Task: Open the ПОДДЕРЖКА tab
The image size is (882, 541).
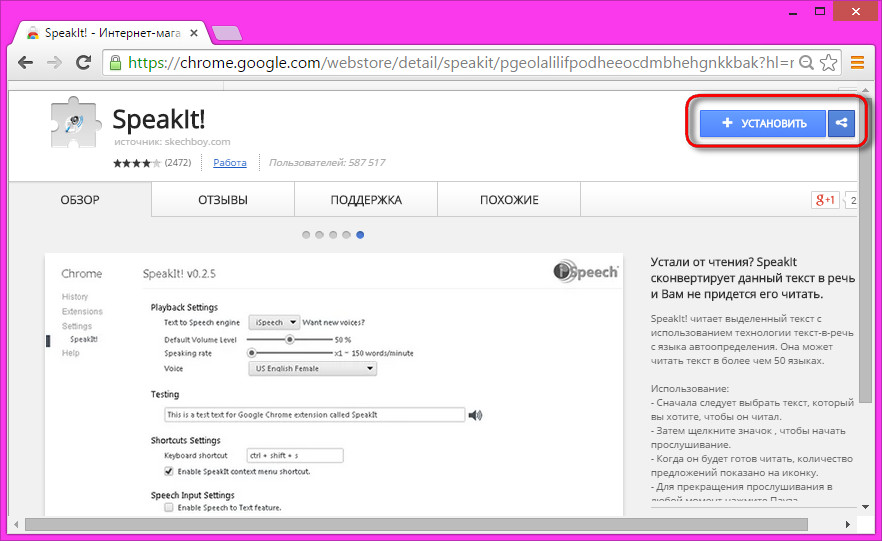Action: point(366,200)
